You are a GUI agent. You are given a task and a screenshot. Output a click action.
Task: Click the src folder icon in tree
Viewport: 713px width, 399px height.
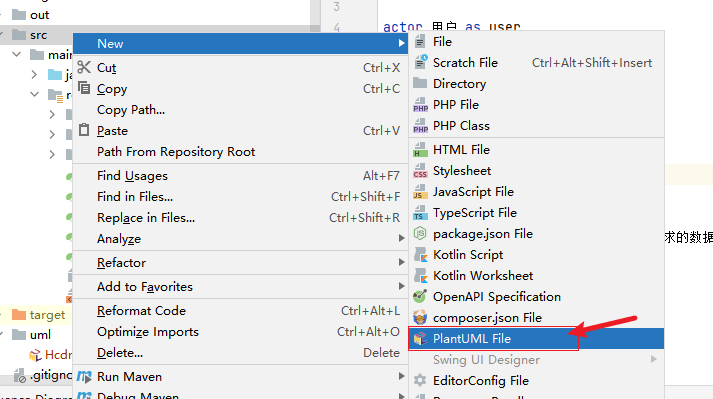[19, 35]
